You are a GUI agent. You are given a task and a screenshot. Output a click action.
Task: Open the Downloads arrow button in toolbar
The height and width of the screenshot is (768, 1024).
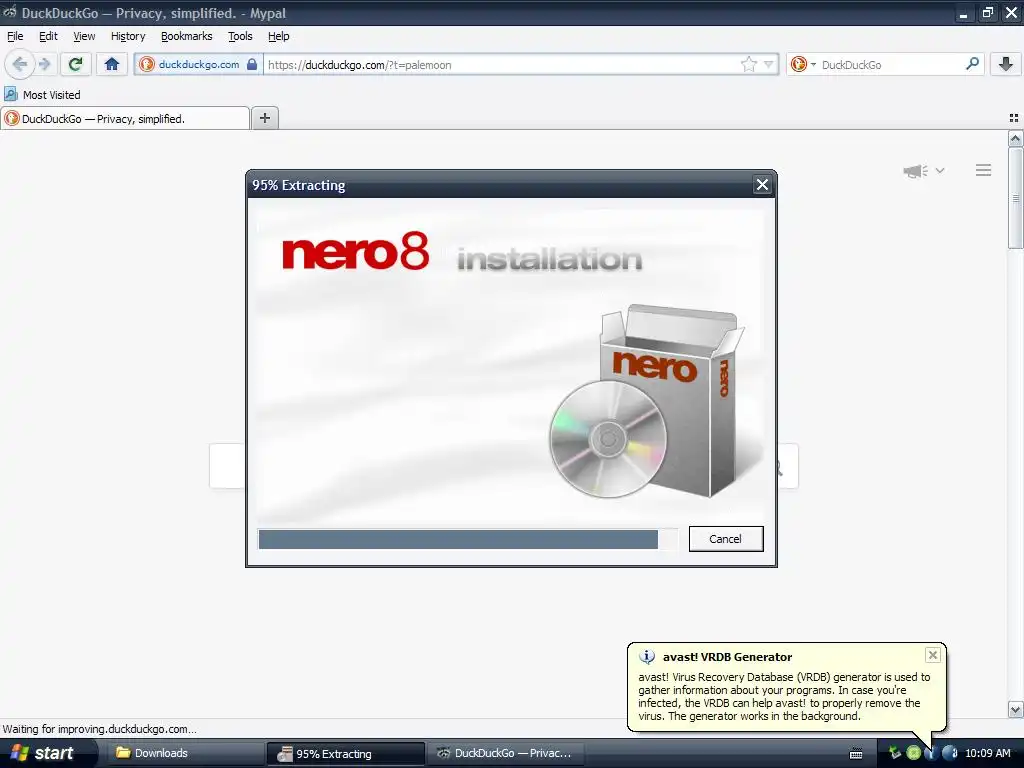[x=1005, y=64]
